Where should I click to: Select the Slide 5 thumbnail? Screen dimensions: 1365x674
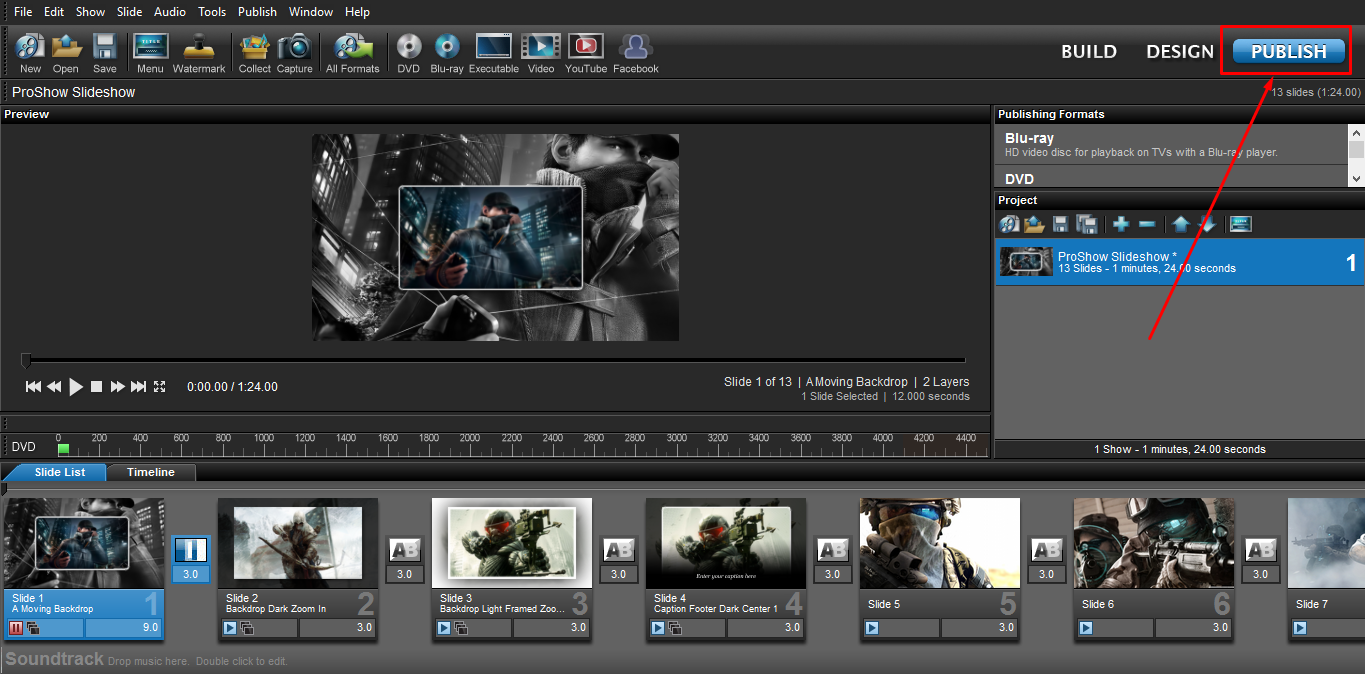[x=940, y=544]
